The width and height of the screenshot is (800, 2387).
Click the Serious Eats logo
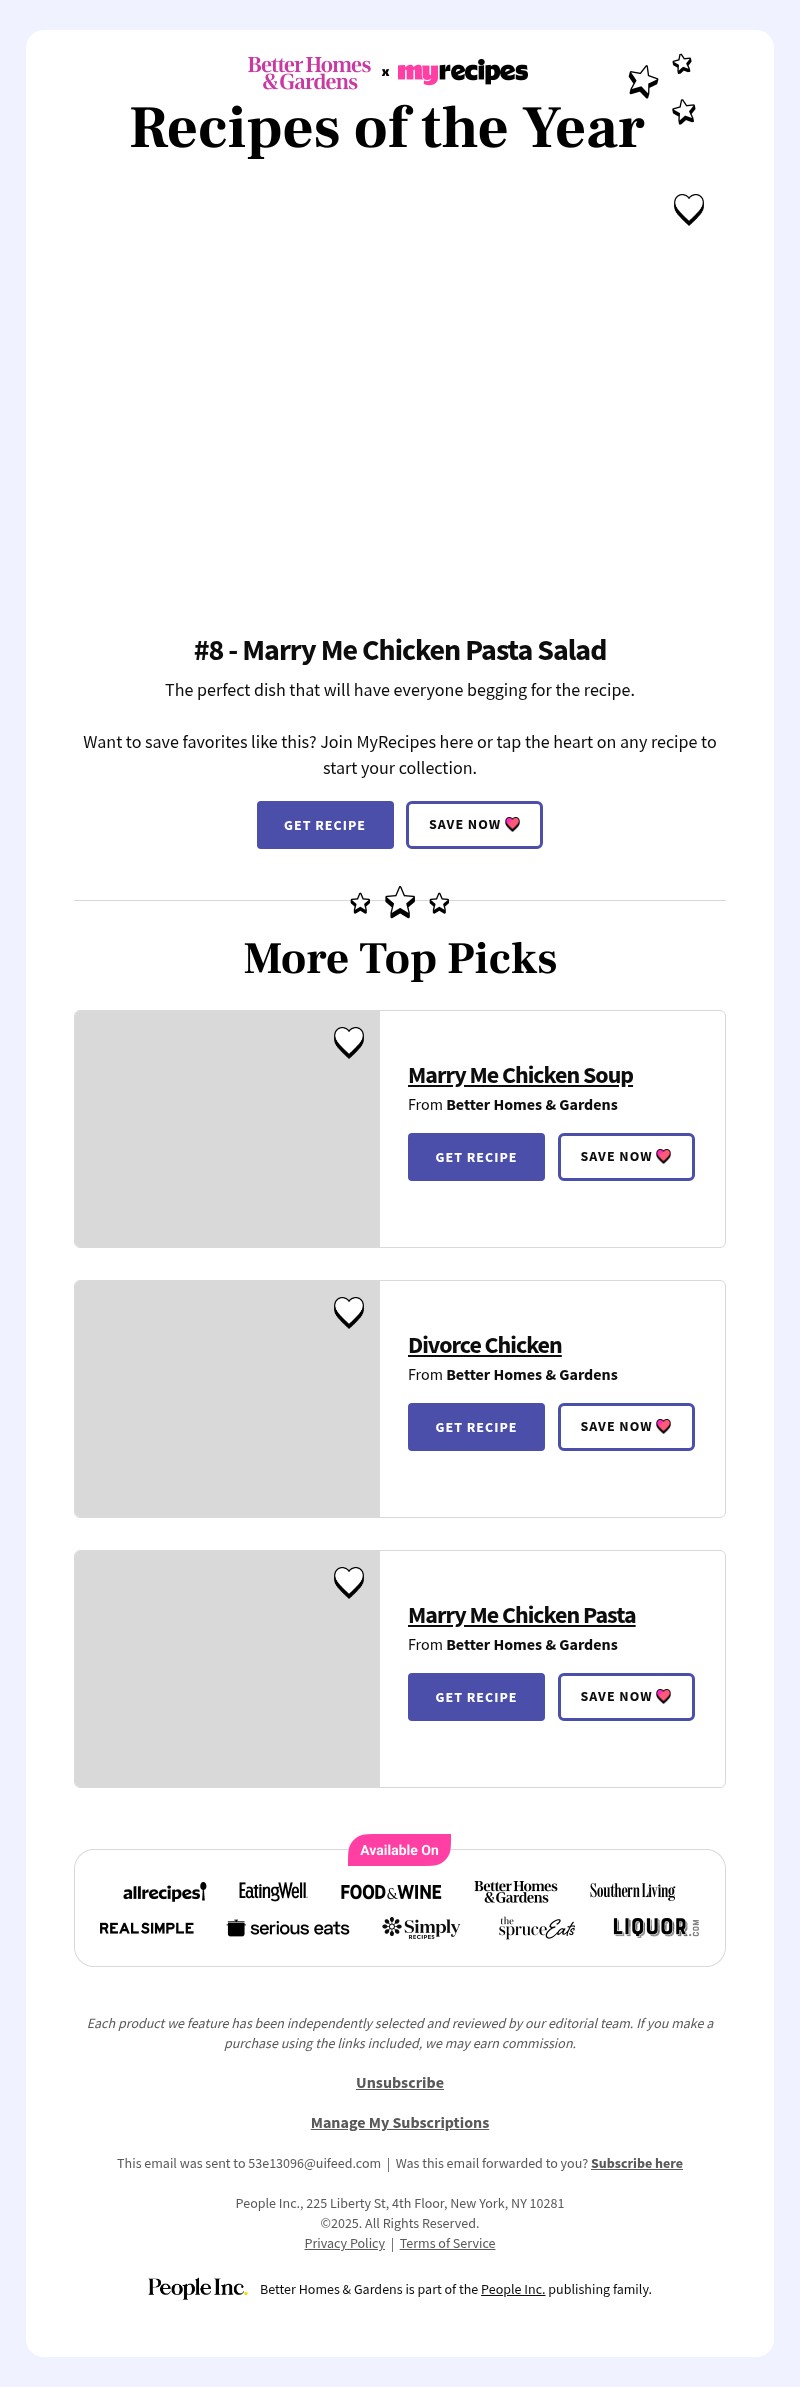pyautogui.click(x=288, y=1928)
